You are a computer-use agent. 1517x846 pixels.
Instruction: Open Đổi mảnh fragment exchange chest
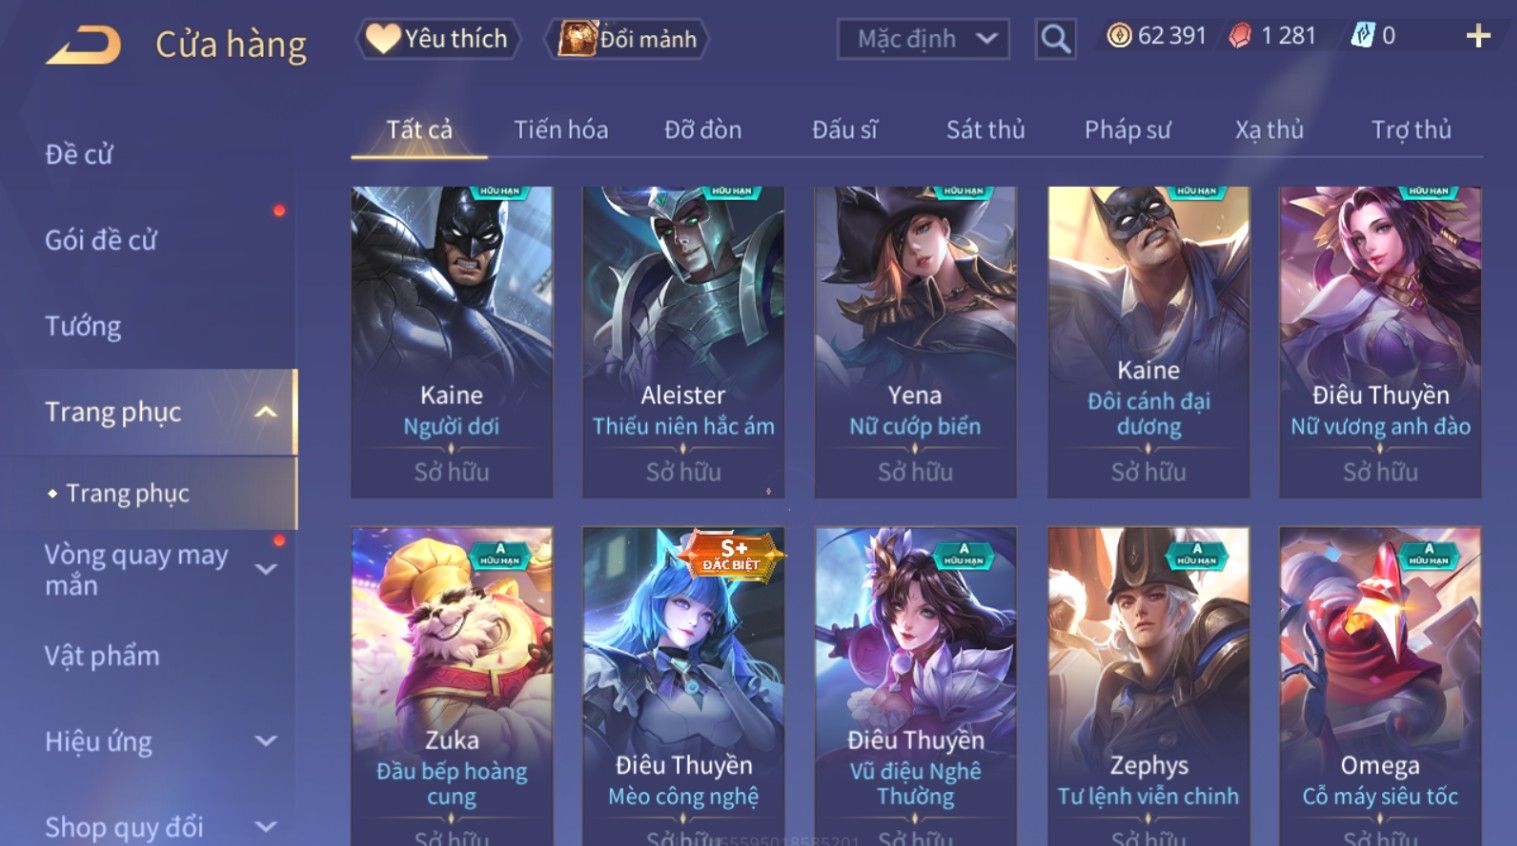(627, 39)
